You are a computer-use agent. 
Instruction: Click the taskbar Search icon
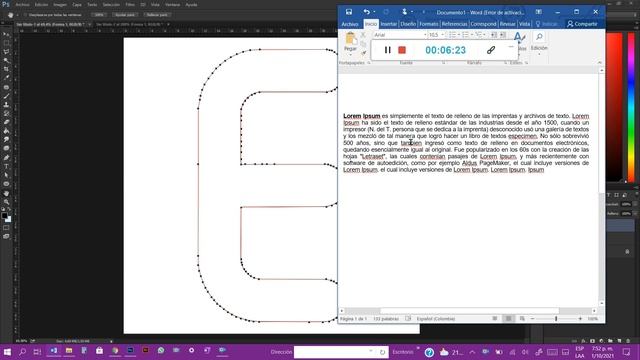(x=22, y=351)
